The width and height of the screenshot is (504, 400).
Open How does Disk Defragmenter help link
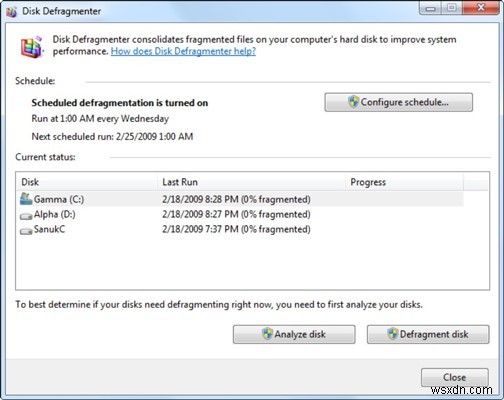[x=183, y=51]
